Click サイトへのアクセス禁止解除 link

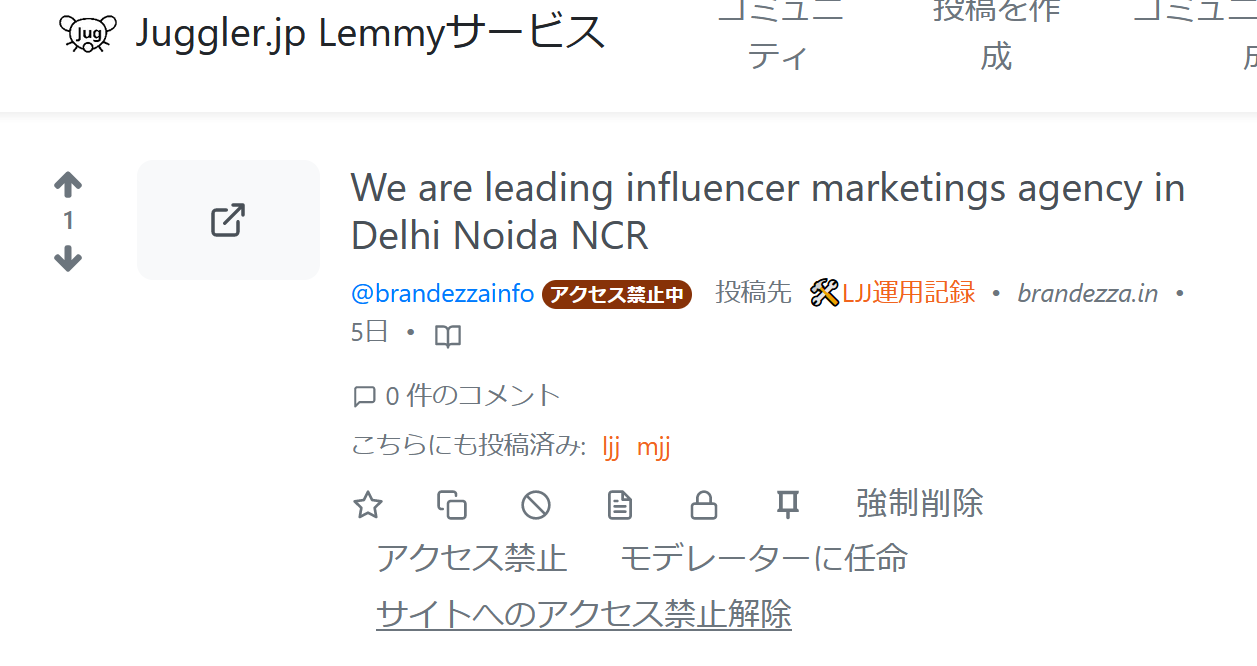pyautogui.click(x=584, y=613)
